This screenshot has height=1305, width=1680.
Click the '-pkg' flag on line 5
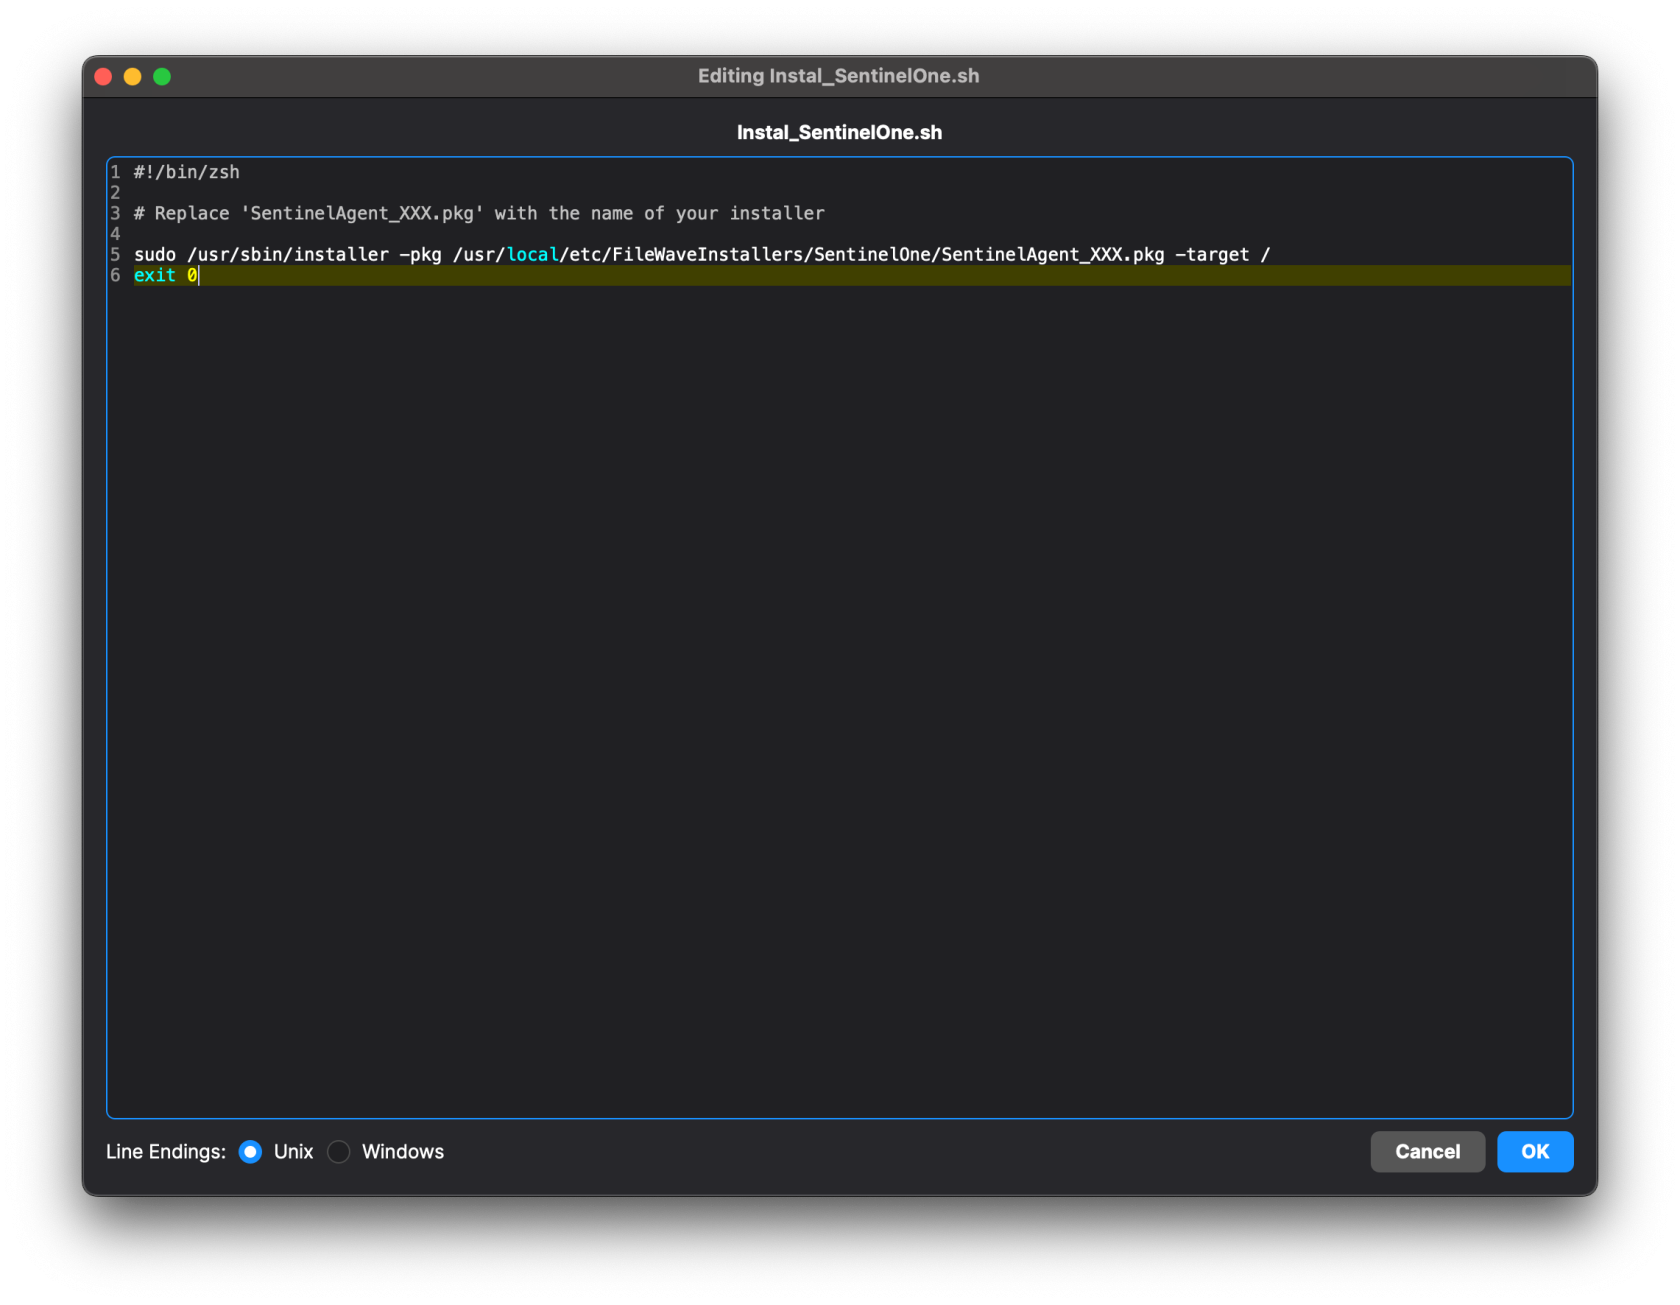[x=420, y=255]
